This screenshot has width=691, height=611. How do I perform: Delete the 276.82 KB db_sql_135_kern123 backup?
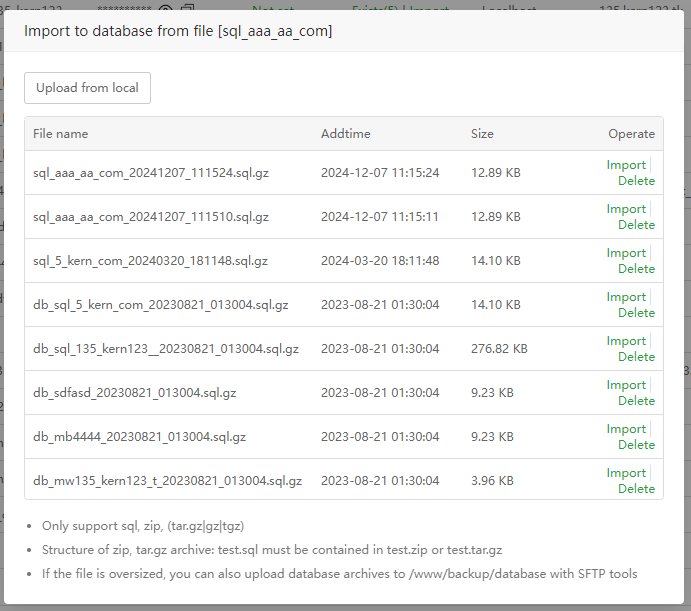pos(636,357)
